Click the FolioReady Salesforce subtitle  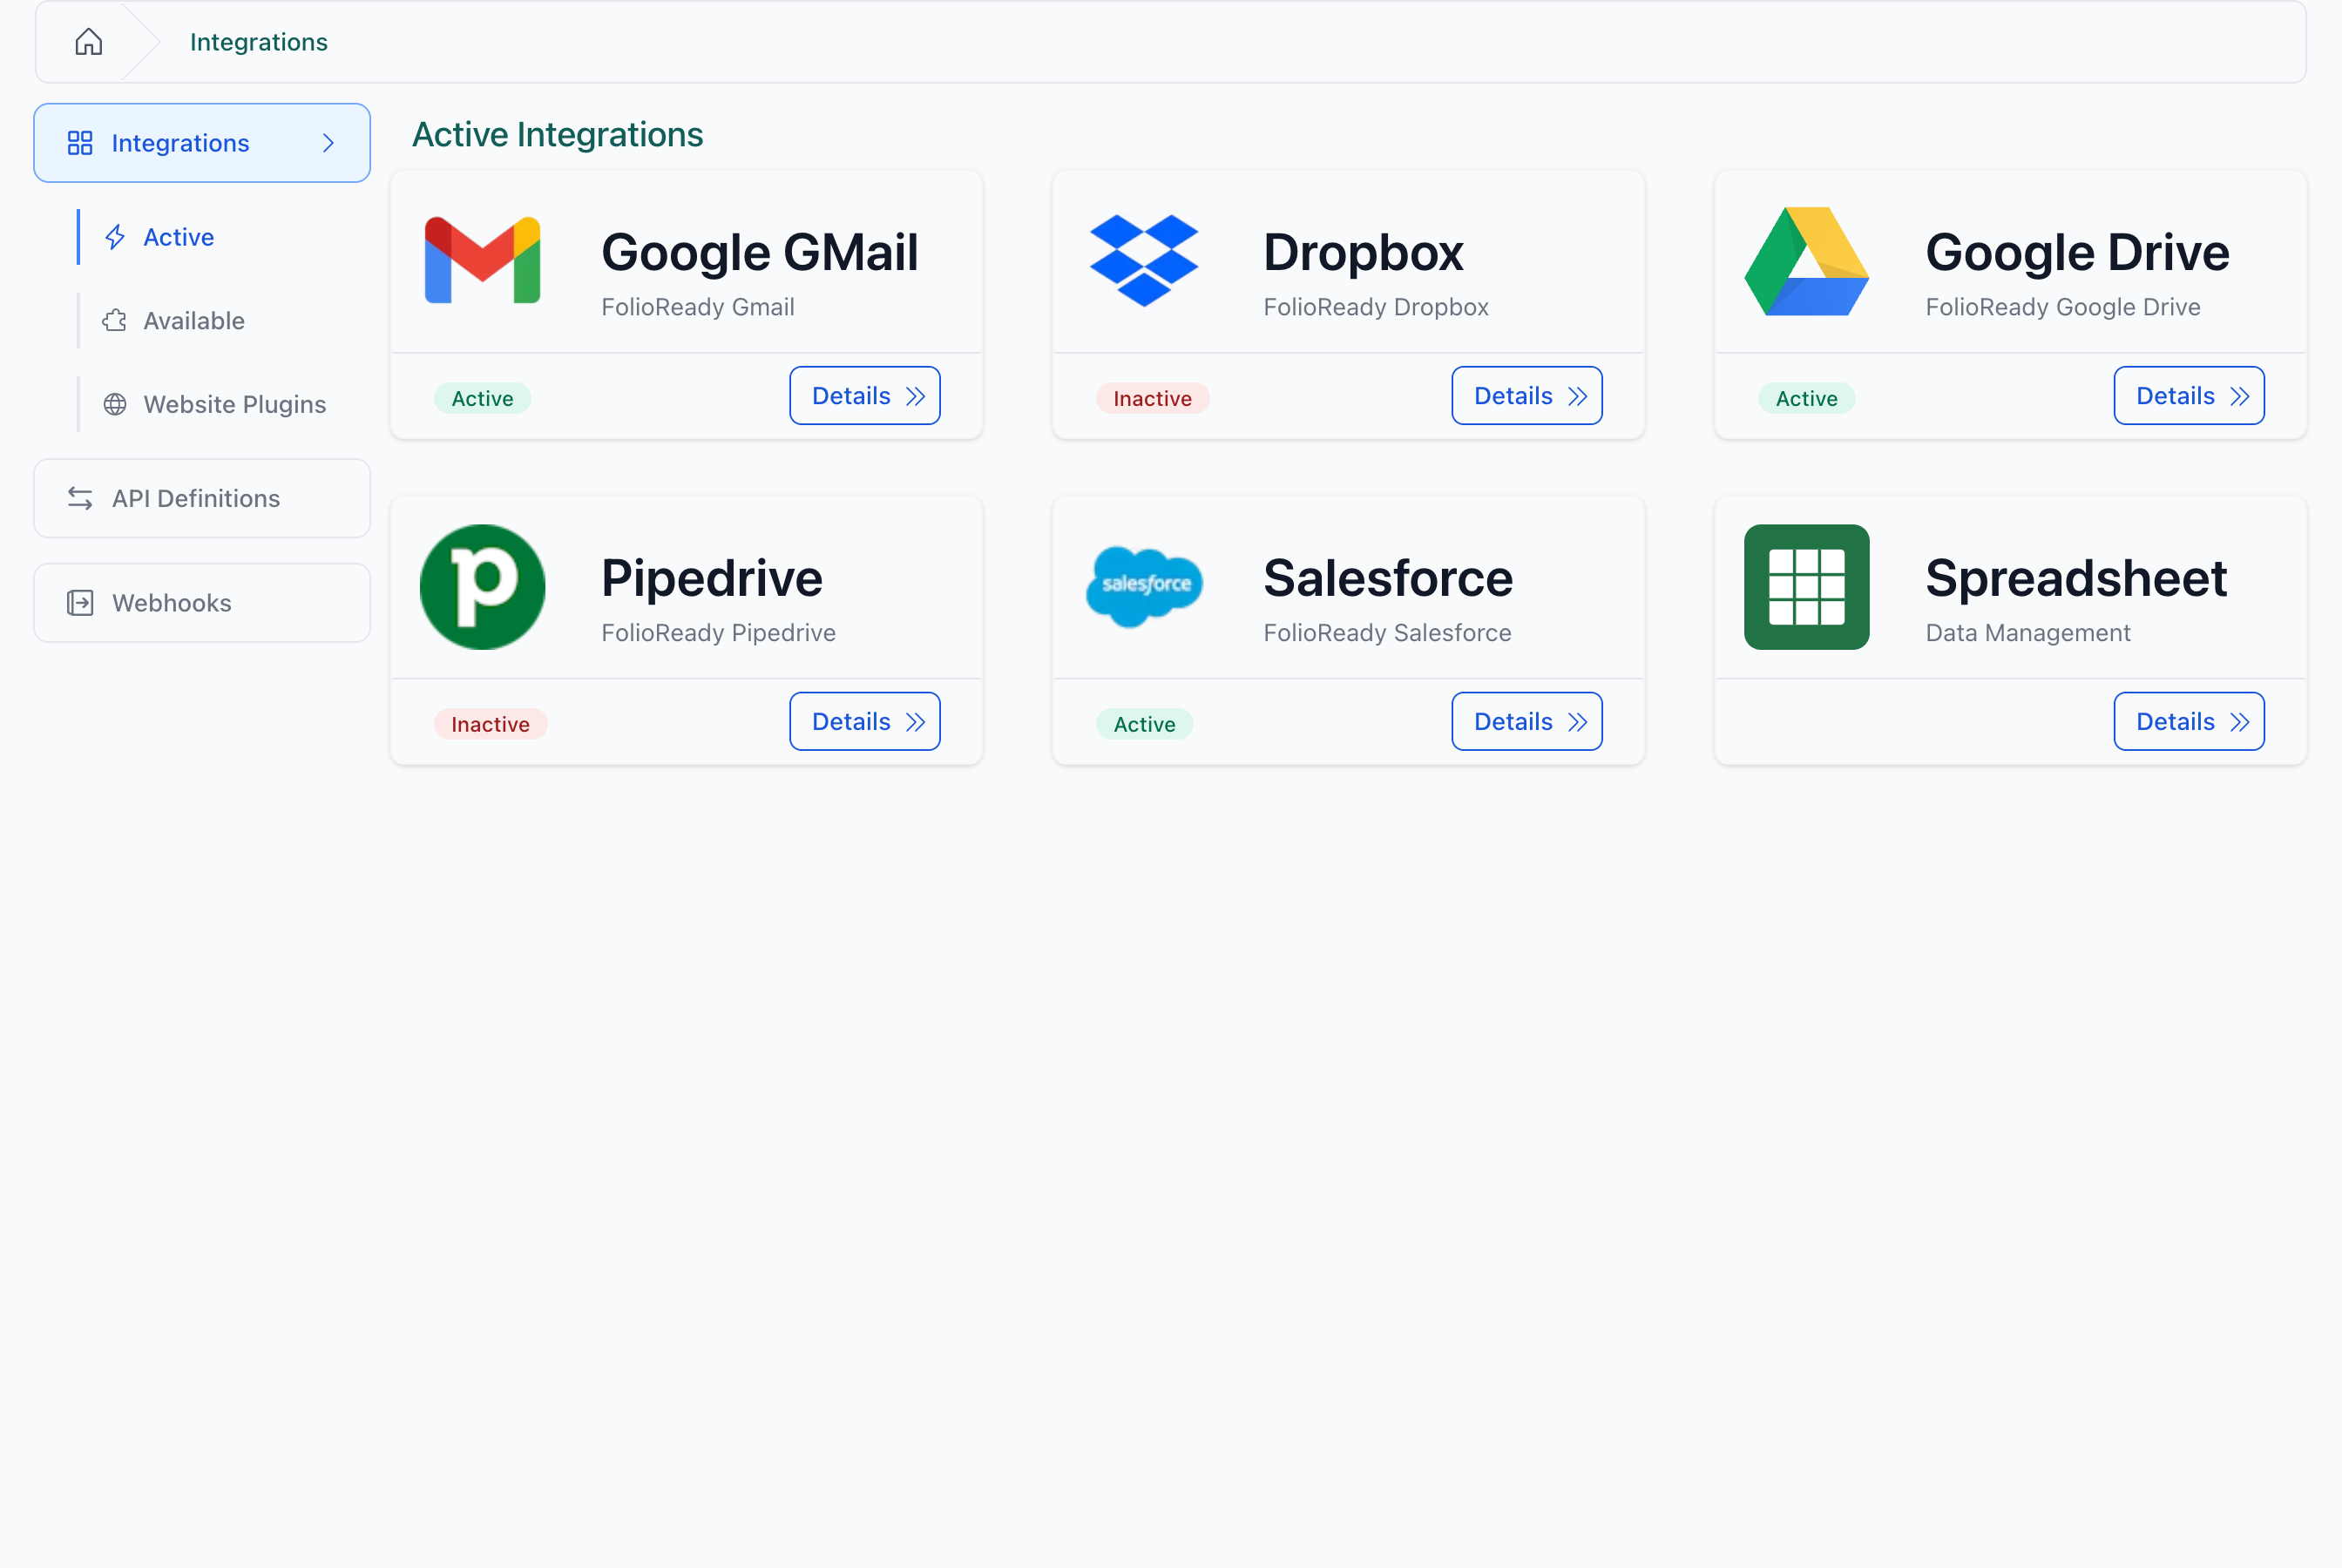pos(1387,633)
